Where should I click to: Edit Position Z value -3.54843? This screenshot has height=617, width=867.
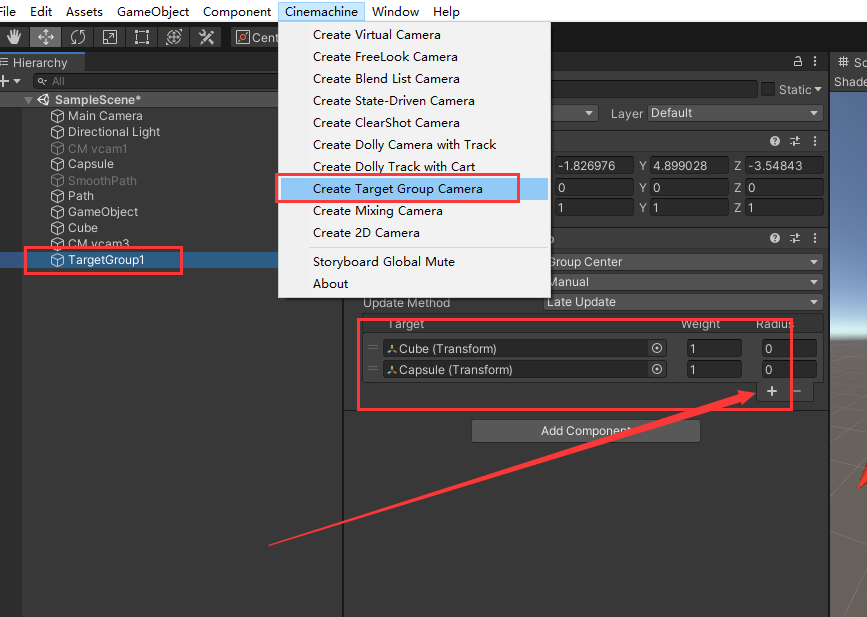point(784,165)
